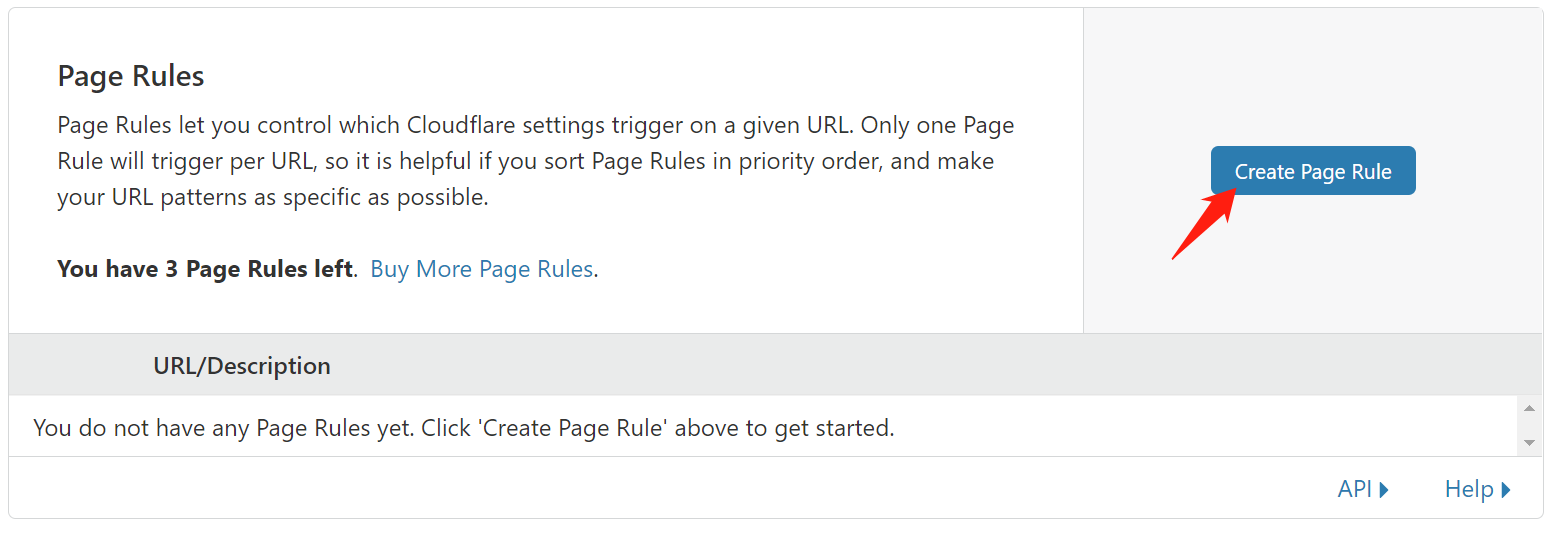
Task: Click the rules list scrollbar up arrow
Action: 1529,408
